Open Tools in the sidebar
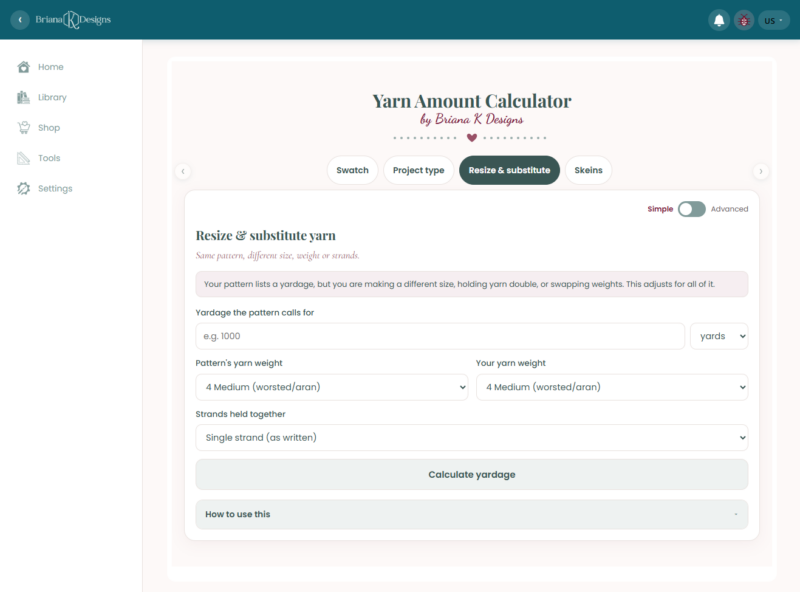The image size is (800, 592). tap(49, 158)
